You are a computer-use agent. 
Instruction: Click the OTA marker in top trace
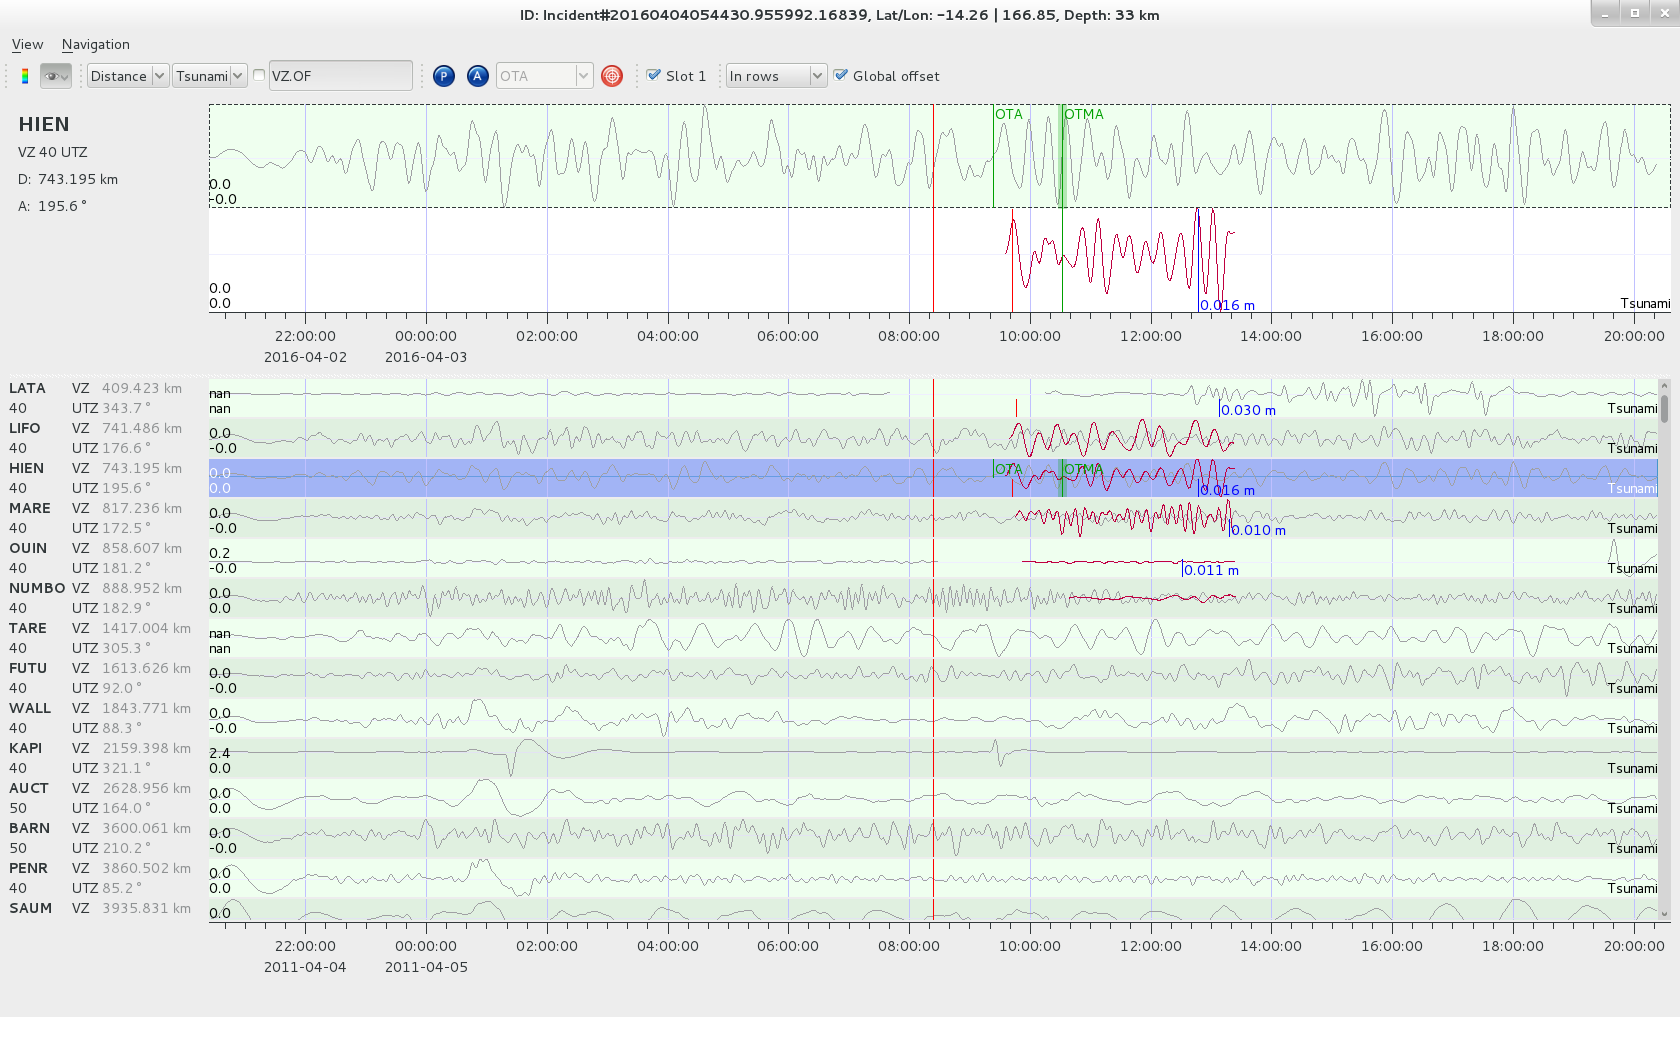click(x=1009, y=114)
